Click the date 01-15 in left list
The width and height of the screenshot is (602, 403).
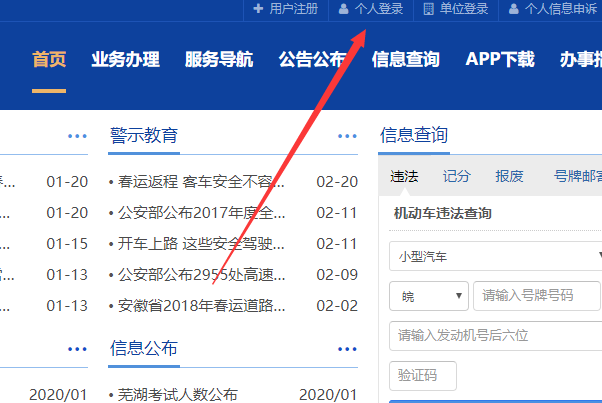click(67, 244)
